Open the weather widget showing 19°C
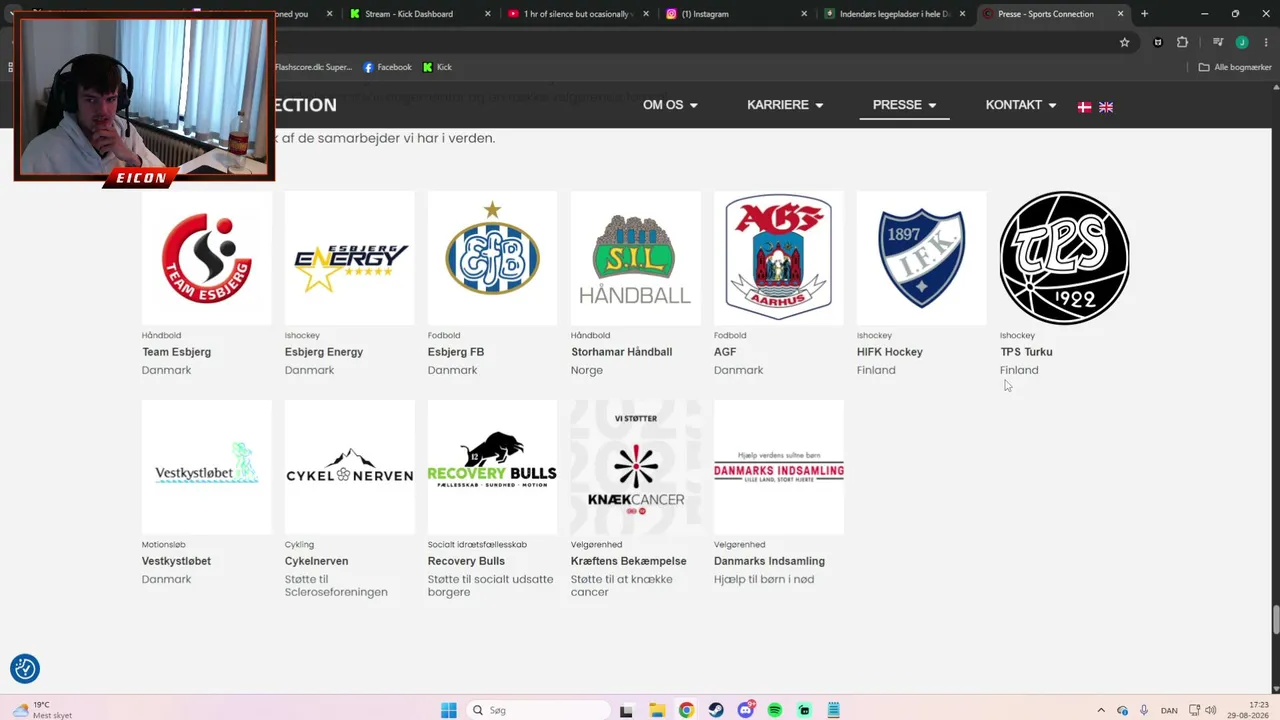1280x720 pixels. (x=42, y=710)
